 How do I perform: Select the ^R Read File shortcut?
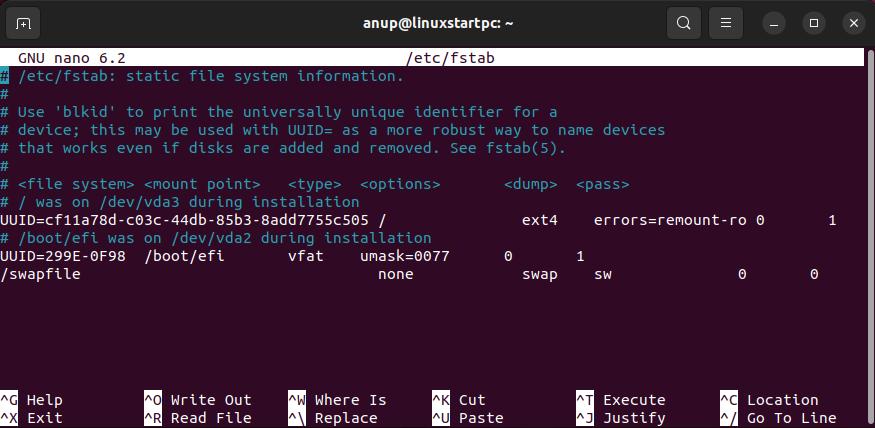198,418
